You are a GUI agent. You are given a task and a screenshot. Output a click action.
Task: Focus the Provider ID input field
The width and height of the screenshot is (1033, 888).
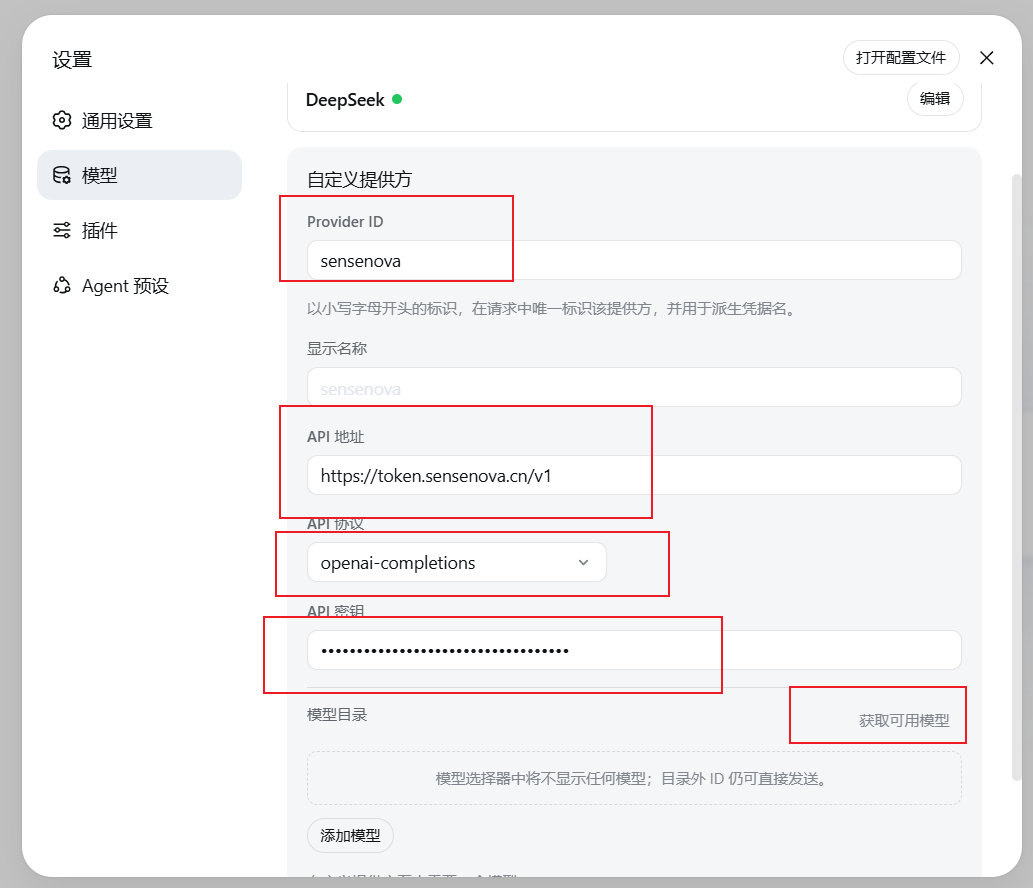click(x=634, y=260)
